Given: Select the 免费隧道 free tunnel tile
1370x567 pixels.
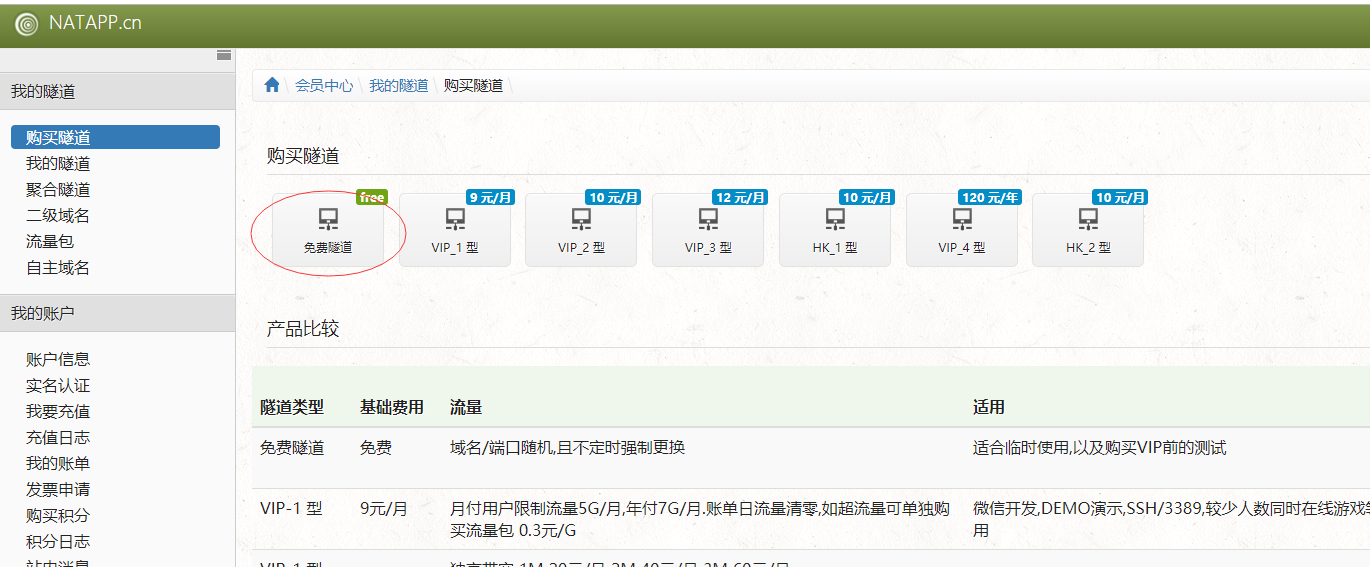Looking at the screenshot, I should (x=328, y=230).
